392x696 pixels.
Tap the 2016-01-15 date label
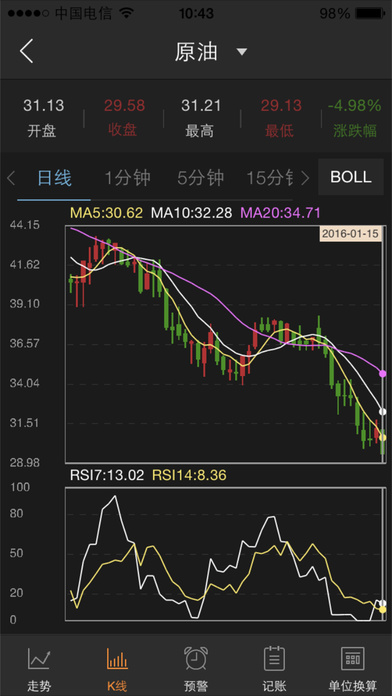[351, 234]
